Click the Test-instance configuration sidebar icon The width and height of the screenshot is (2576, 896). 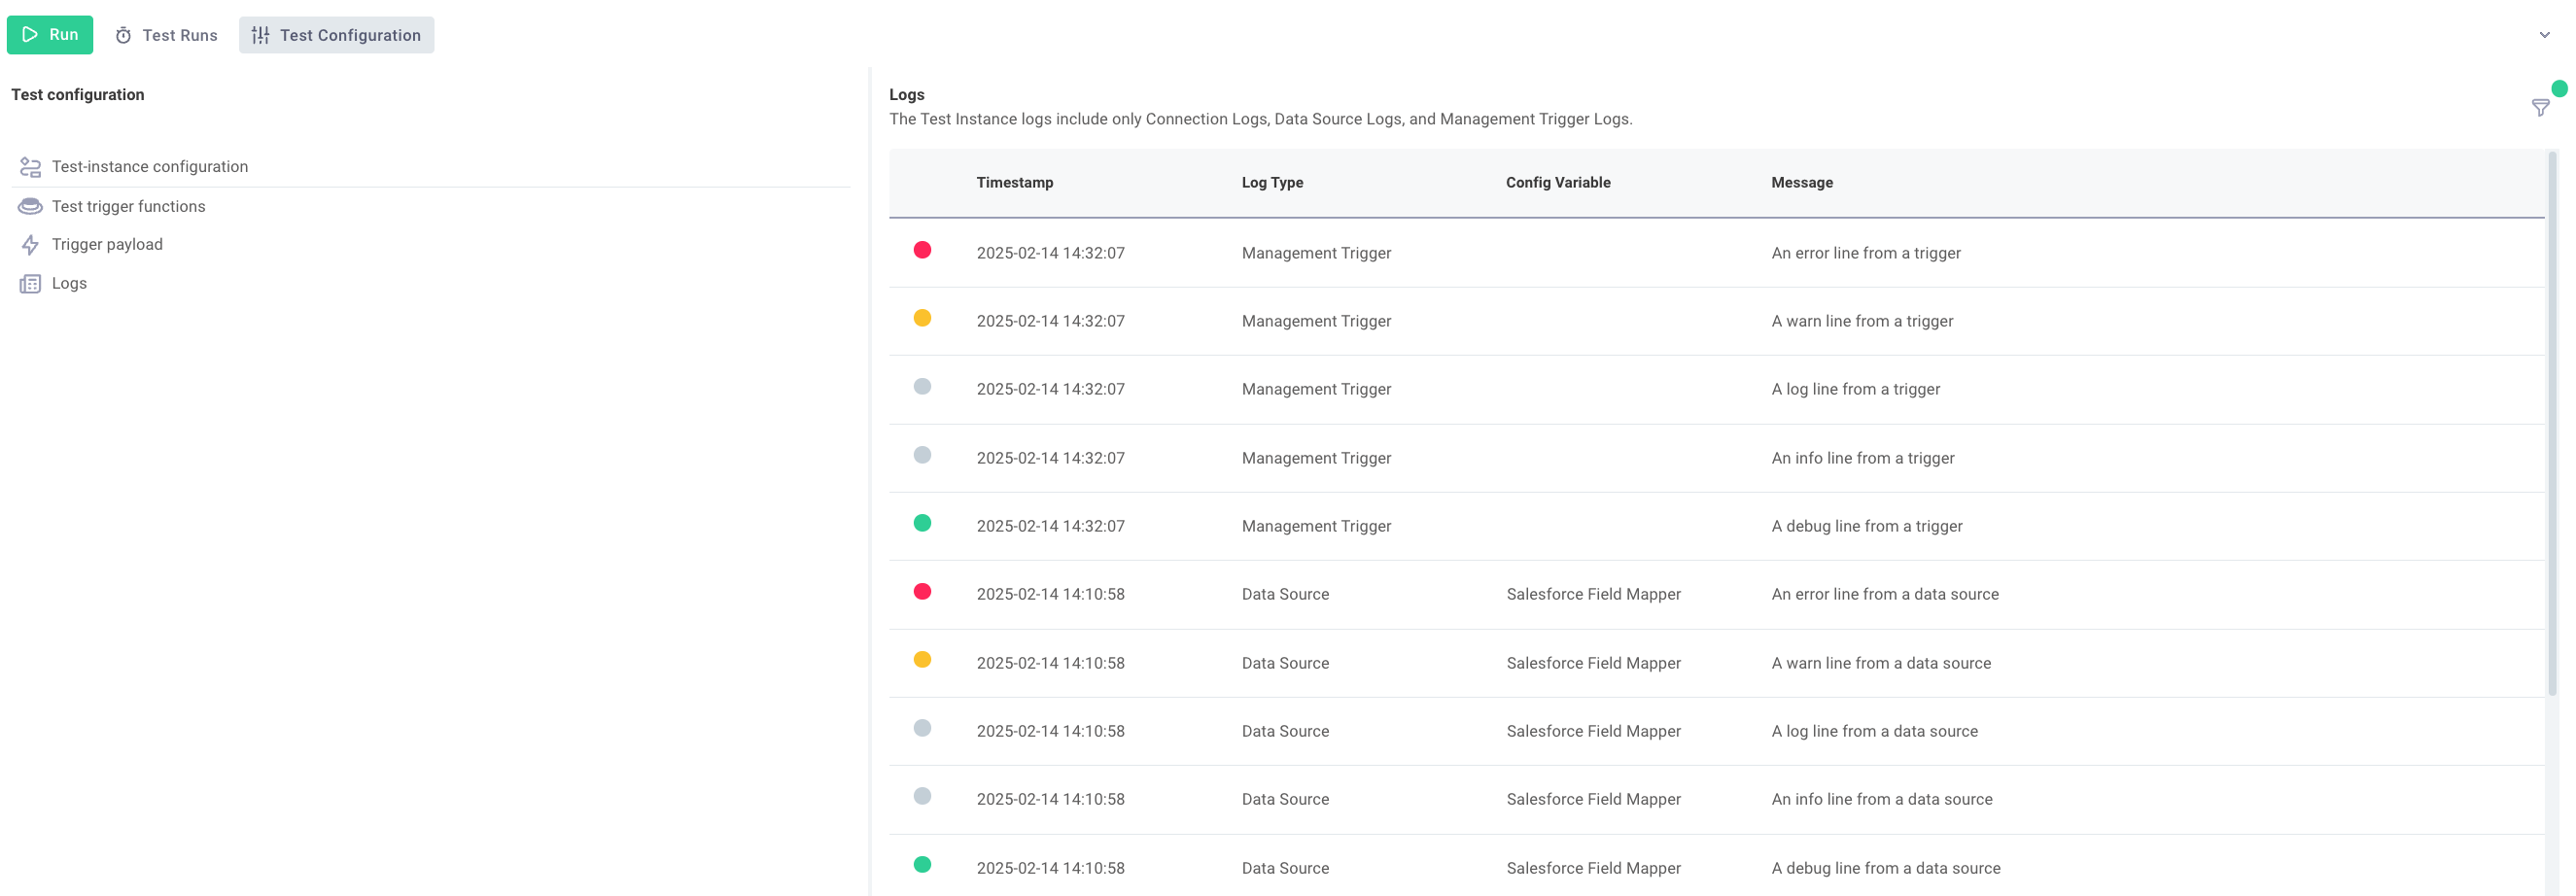pos(29,167)
